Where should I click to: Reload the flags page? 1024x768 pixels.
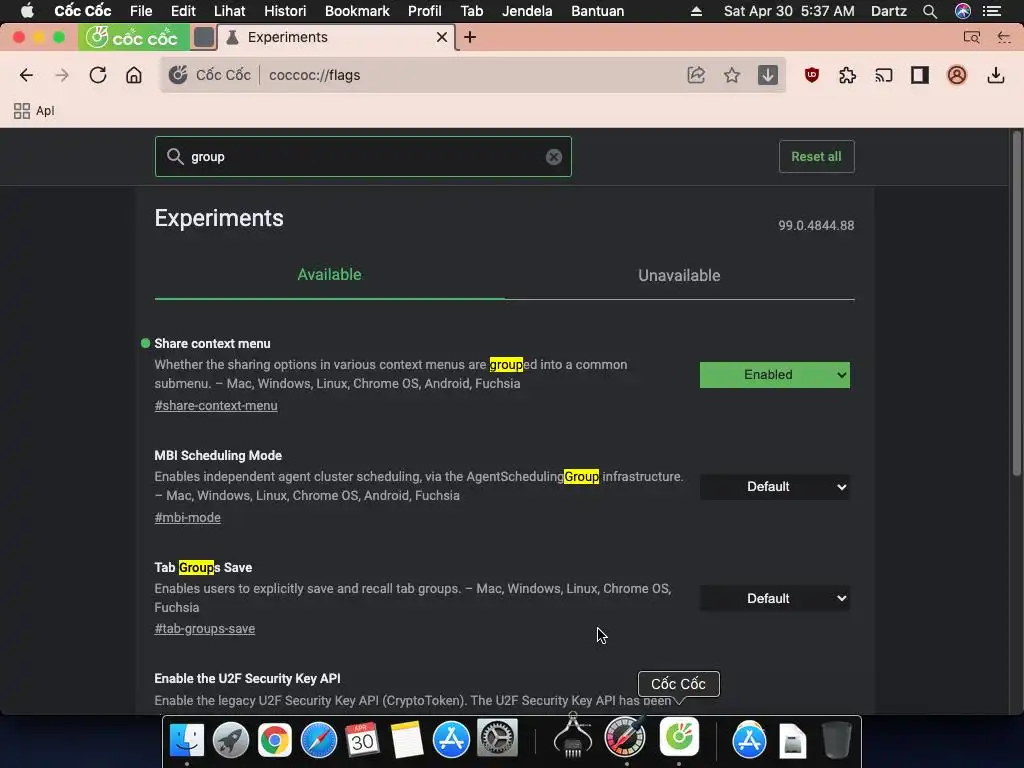98,75
